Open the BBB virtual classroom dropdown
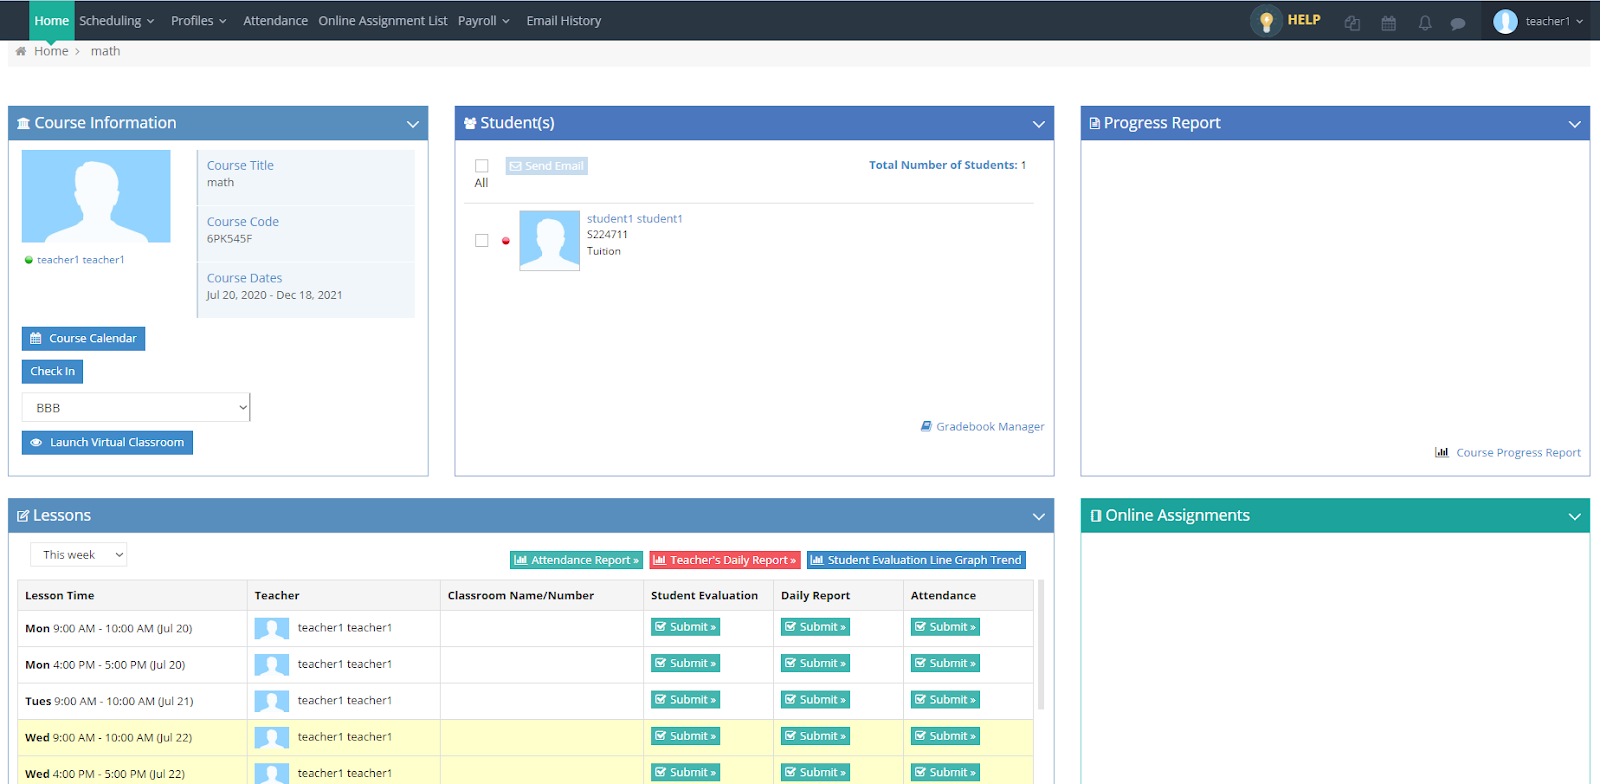The height and width of the screenshot is (784, 1600). pyautogui.click(x=136, y=408)
